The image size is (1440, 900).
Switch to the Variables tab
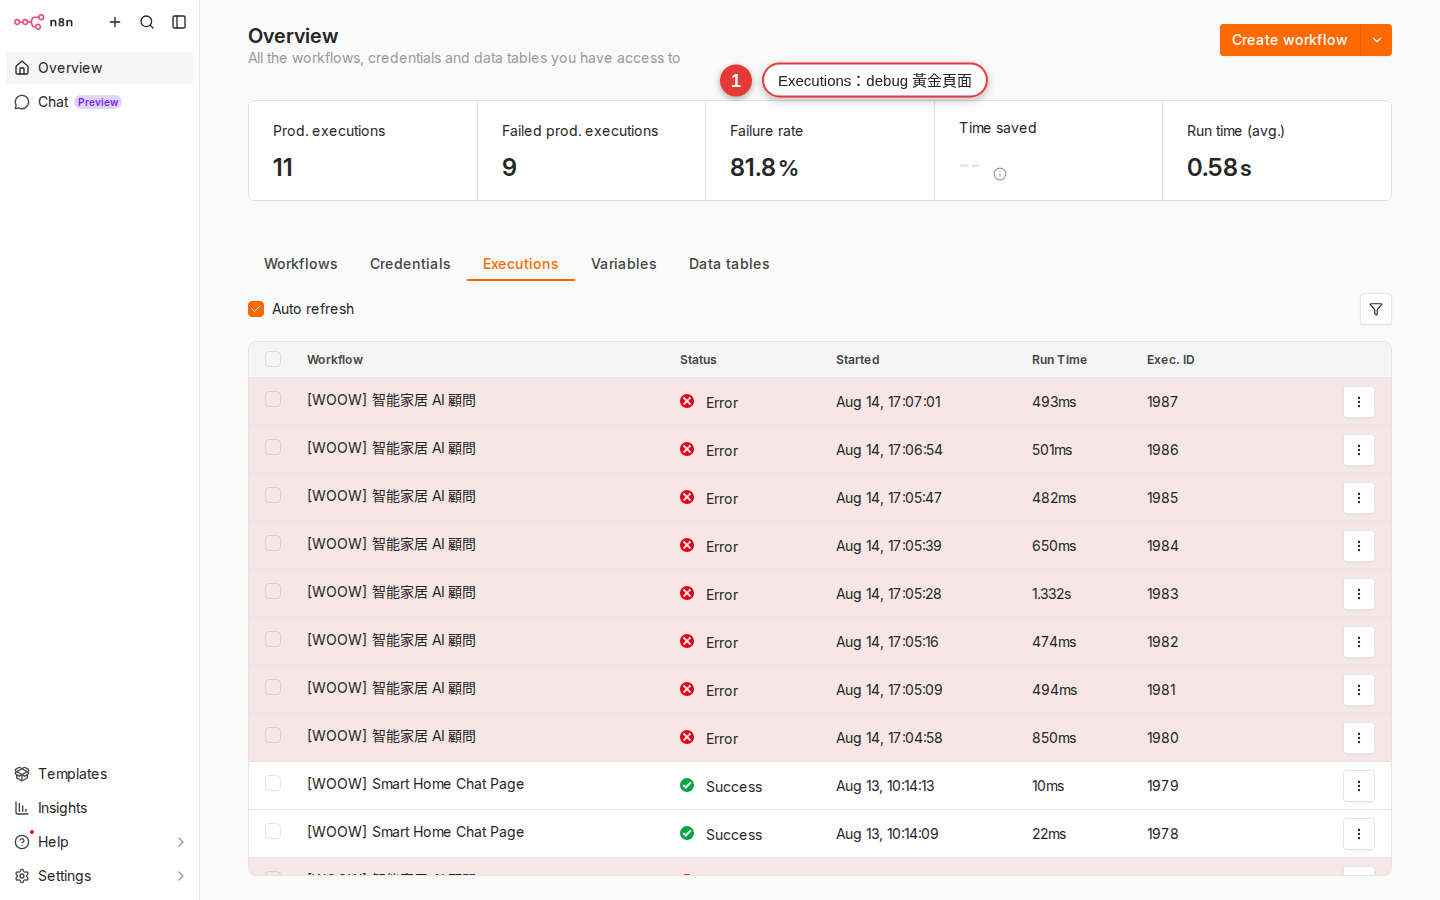624,264
